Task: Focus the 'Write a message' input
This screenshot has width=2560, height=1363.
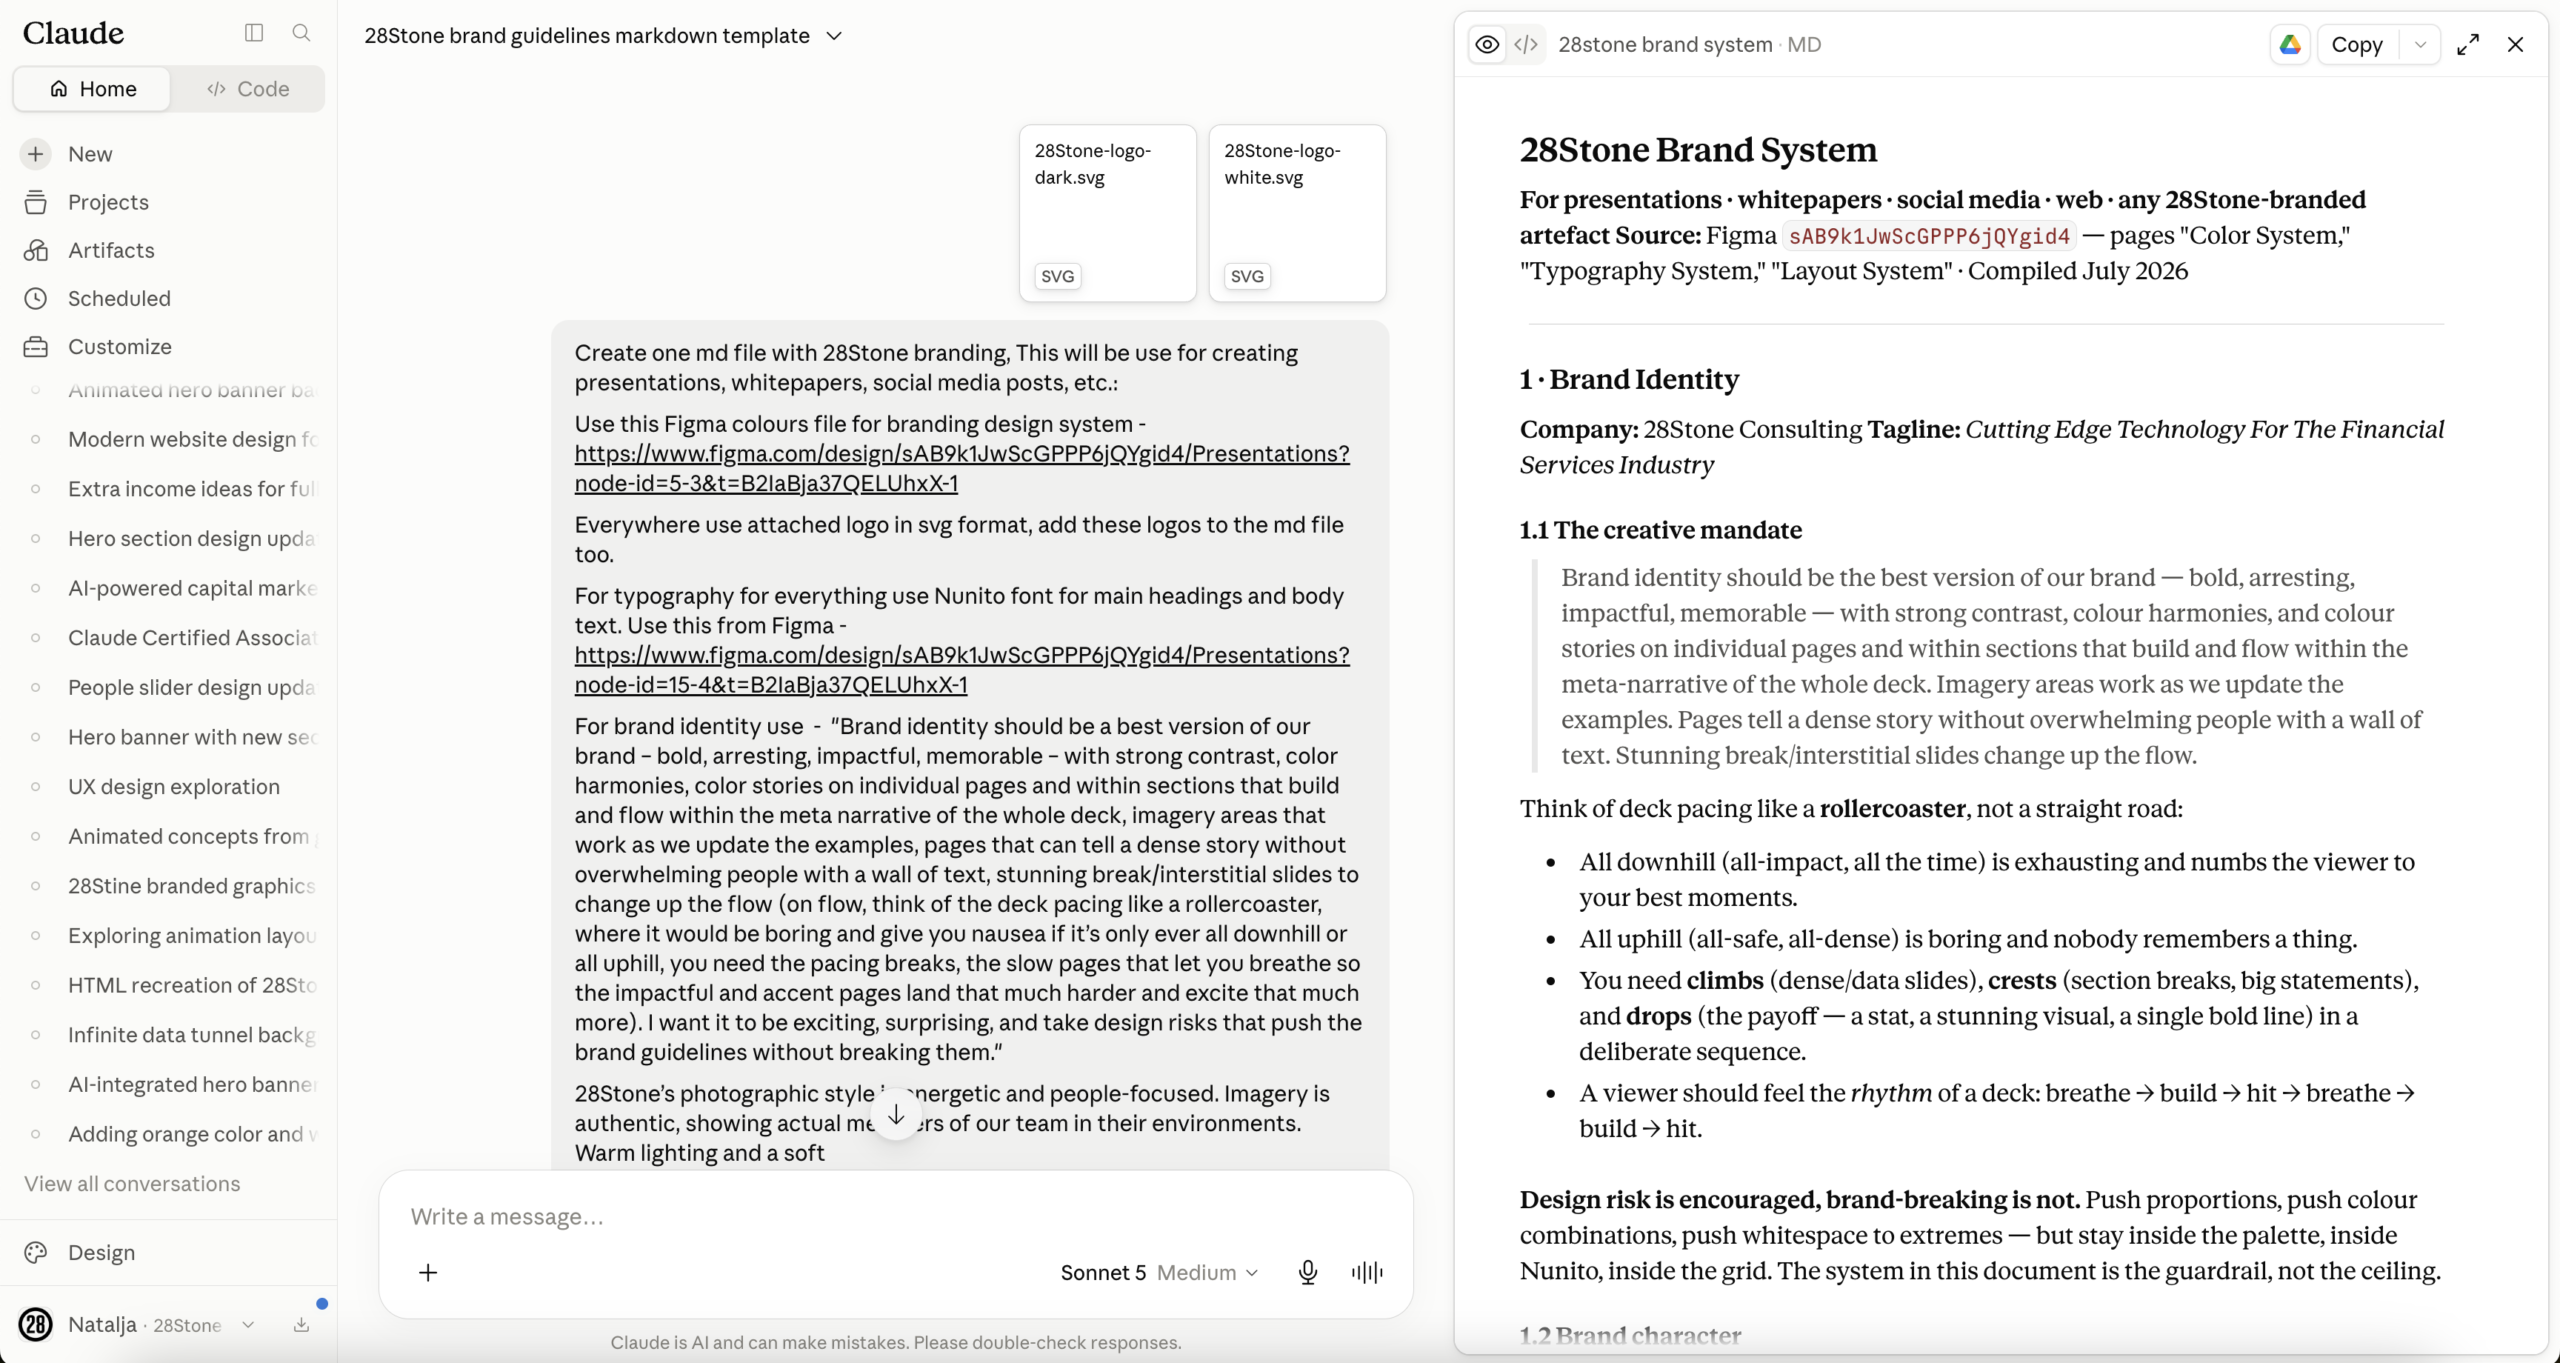Action: tap(895, 1217)
